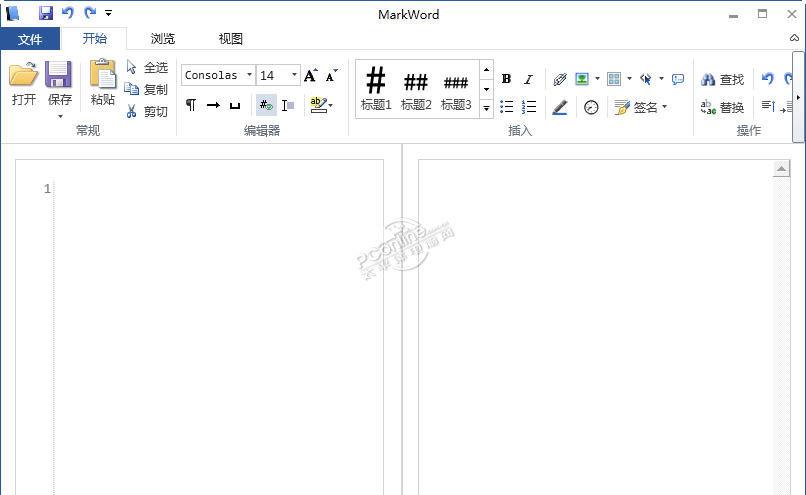806x495 pixels.
Task: Click the ribbon undo arrow in 操作 group
Action: pyautogui.click(x=768, y=79)
